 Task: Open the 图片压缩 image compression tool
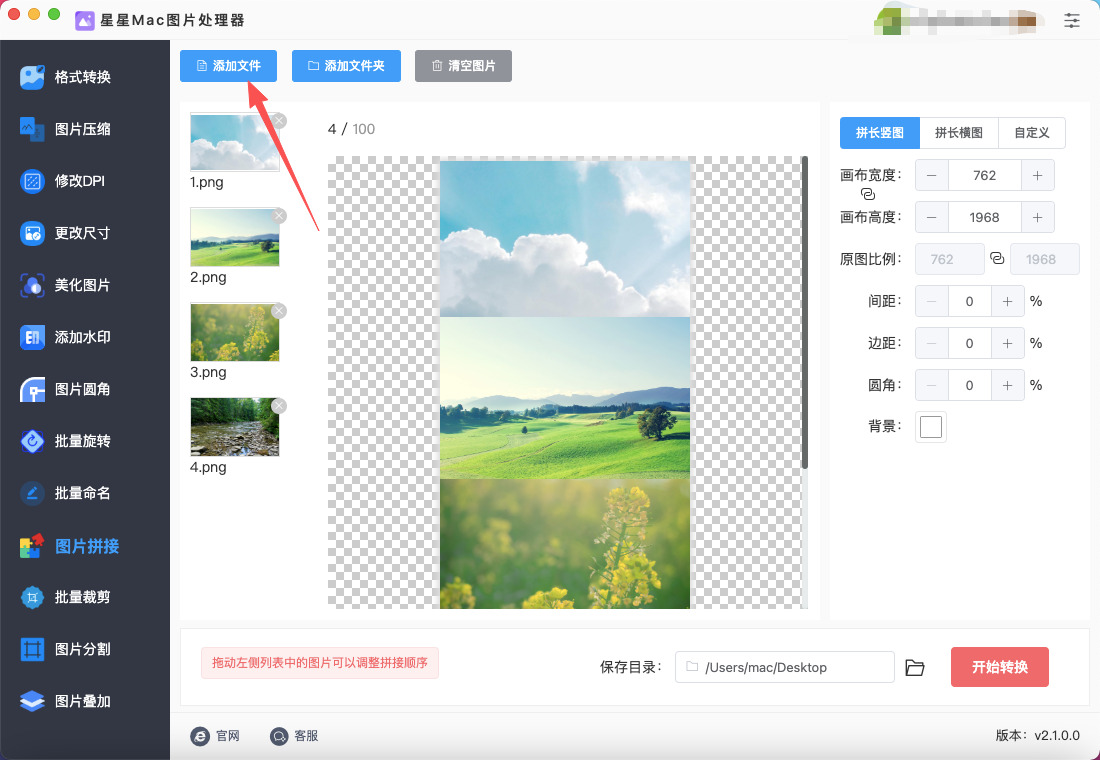[x=67, y=129]
